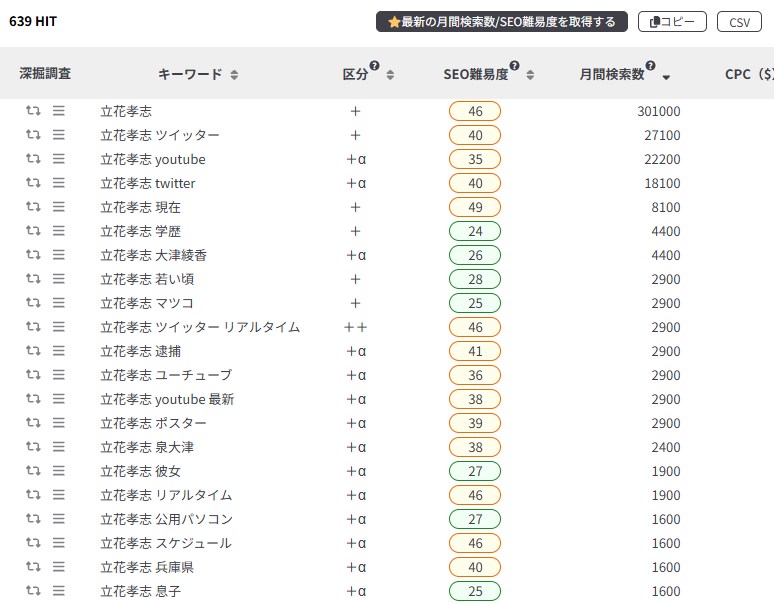Image resolution: width=774 pixels, height=604 pixels.
Task: Open hamburger menu icon for 立花孝志 youtube row
Action: [59, 159]
